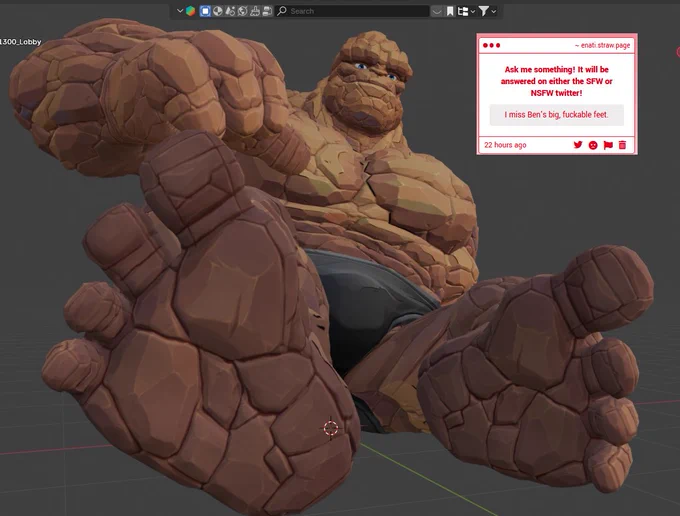680x516 pixels.
Task: Click the red 3D cursor crosshair
Action: [331, 428]
